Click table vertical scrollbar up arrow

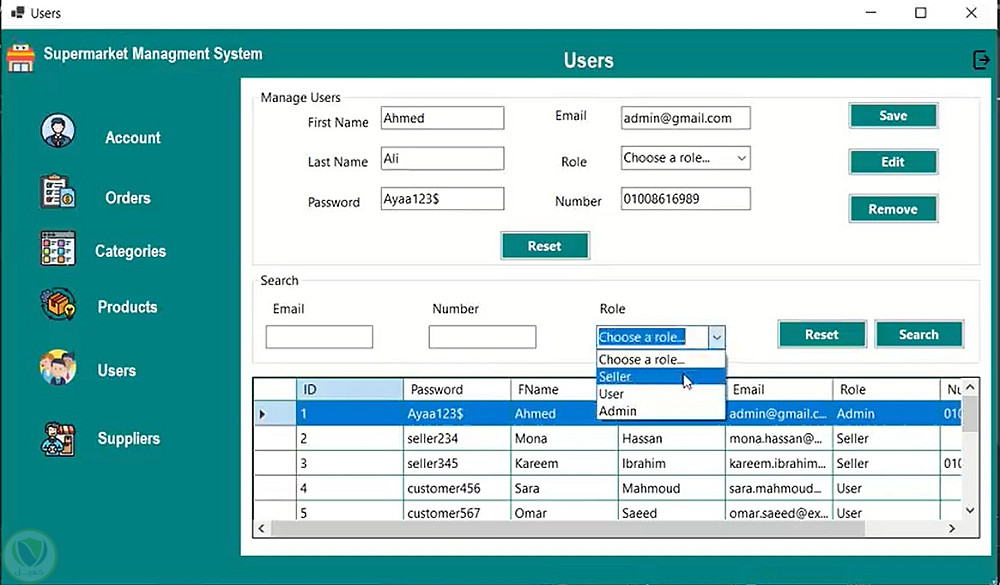click(x=970, y=387)
